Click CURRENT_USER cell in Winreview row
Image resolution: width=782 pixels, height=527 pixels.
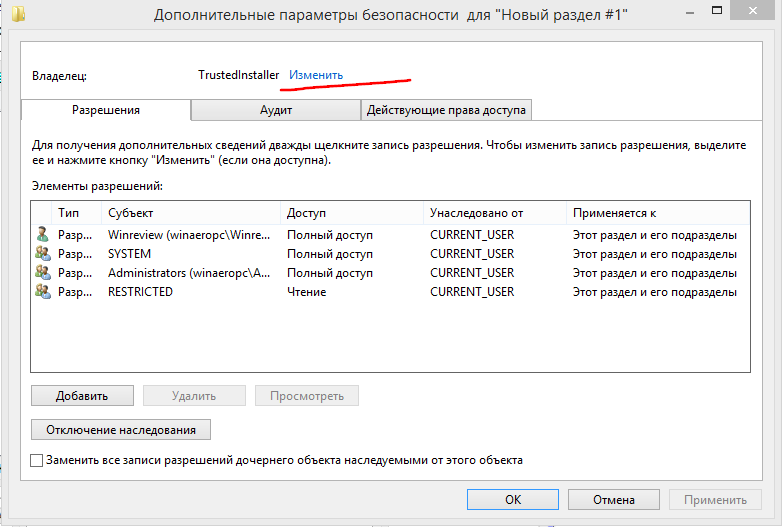[472, 234]
